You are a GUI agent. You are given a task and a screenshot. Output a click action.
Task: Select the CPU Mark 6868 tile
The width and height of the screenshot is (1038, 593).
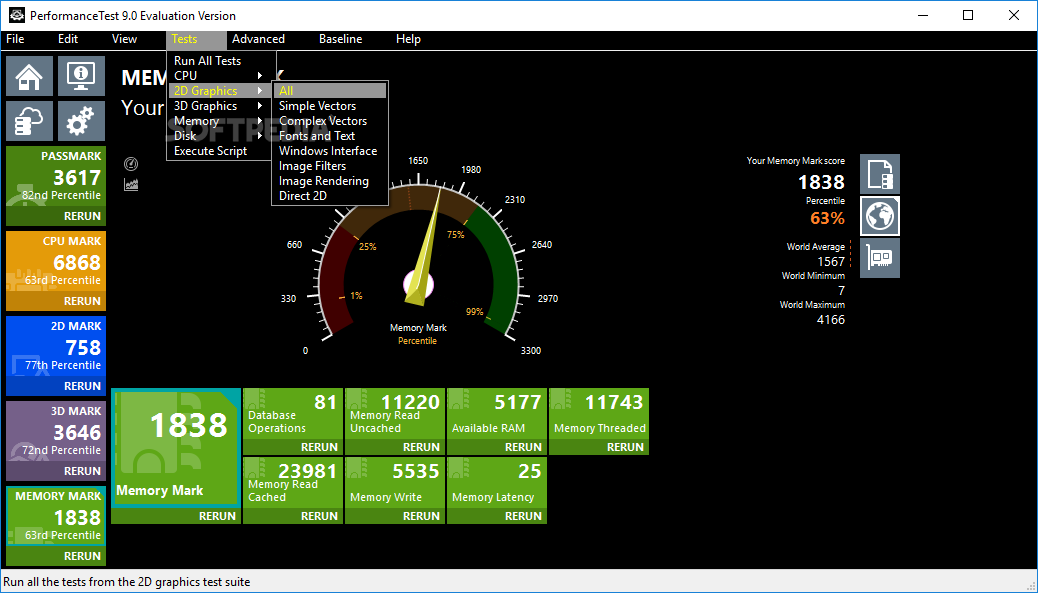56,262
